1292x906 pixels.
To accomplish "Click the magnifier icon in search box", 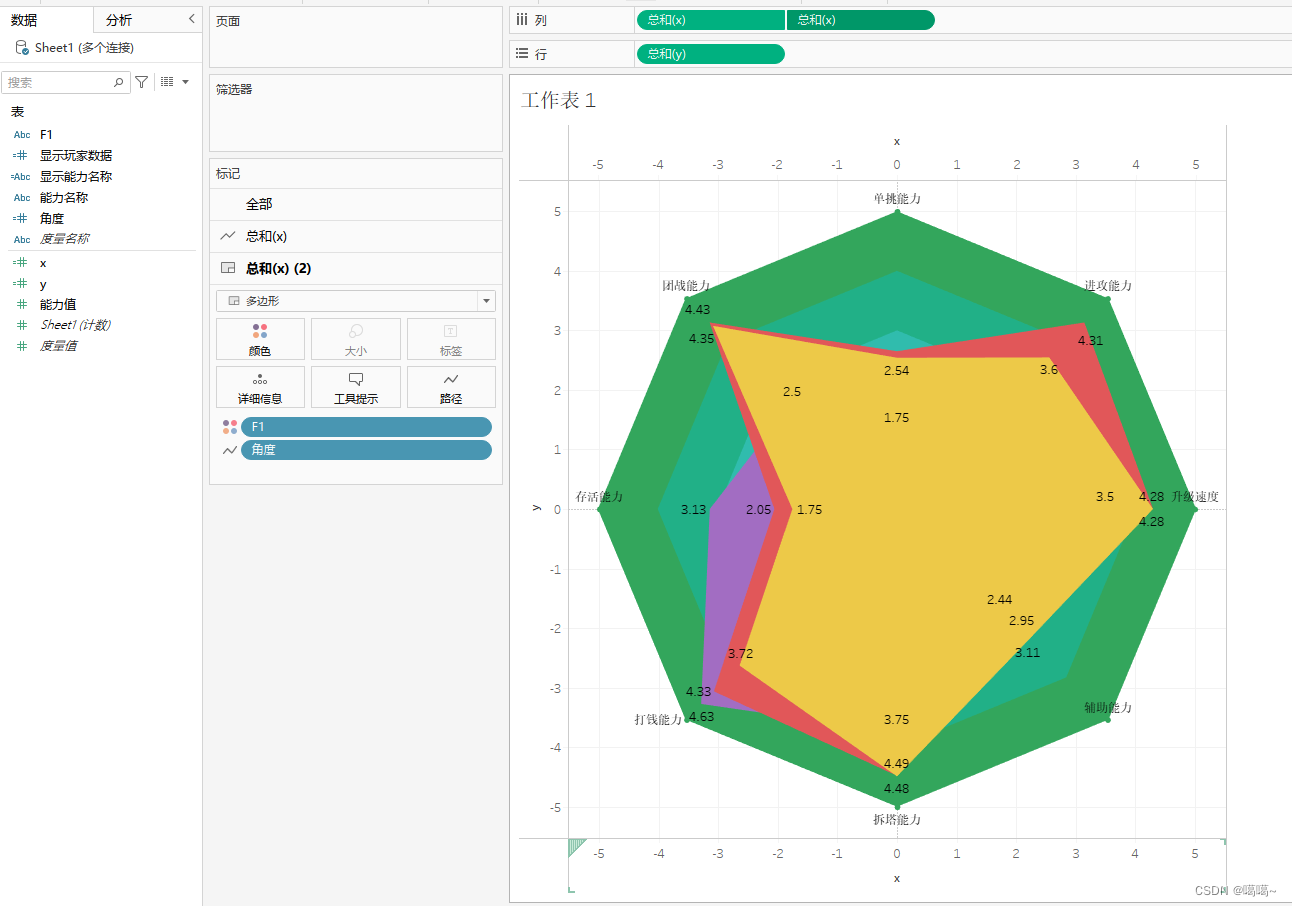I will coord(118,82).
